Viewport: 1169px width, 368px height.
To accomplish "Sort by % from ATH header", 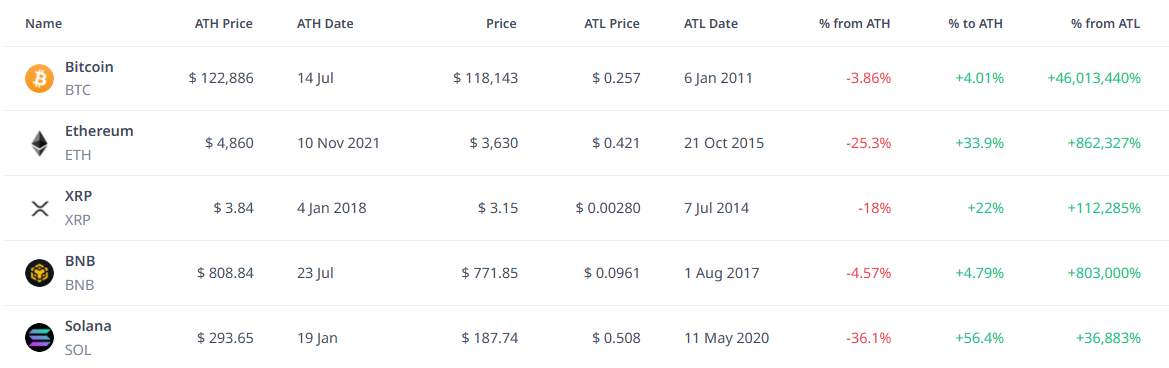I will (854, 24).
